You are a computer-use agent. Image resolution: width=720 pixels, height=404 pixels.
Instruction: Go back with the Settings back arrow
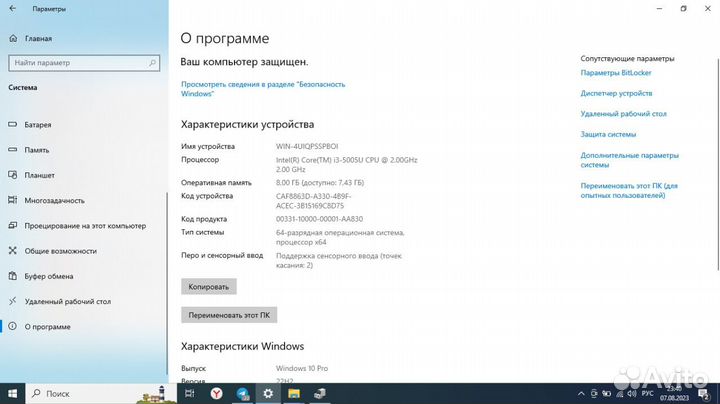tap(12, 8)
